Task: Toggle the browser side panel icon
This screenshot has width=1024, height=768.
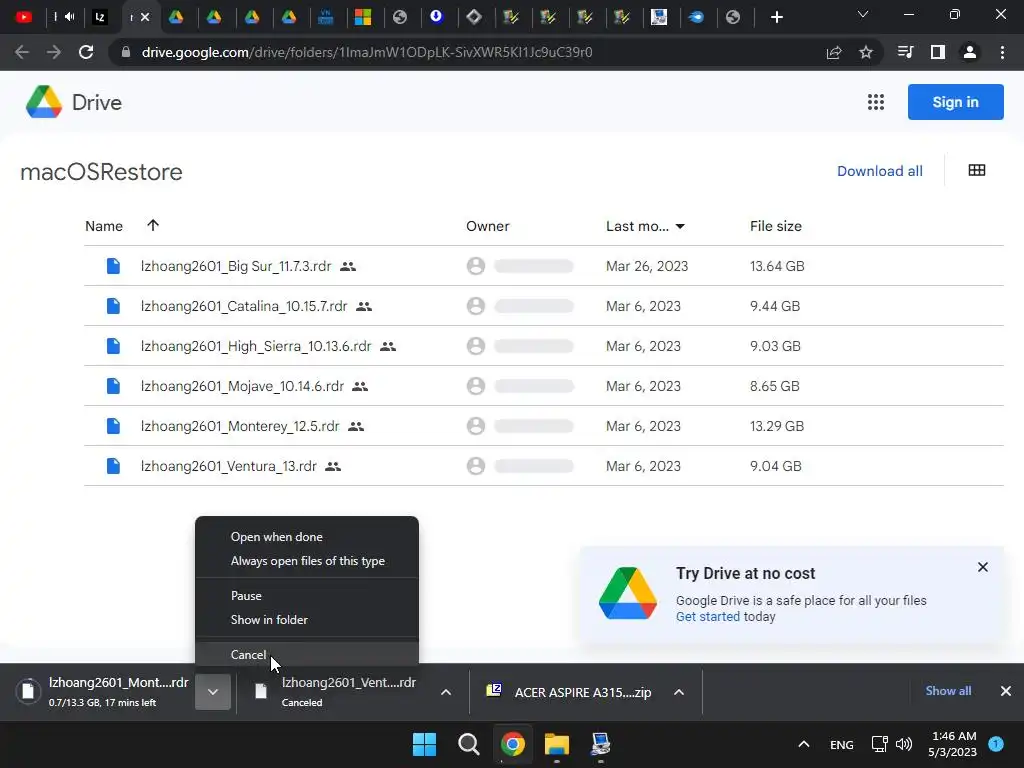Action: (x=937, y=52)
